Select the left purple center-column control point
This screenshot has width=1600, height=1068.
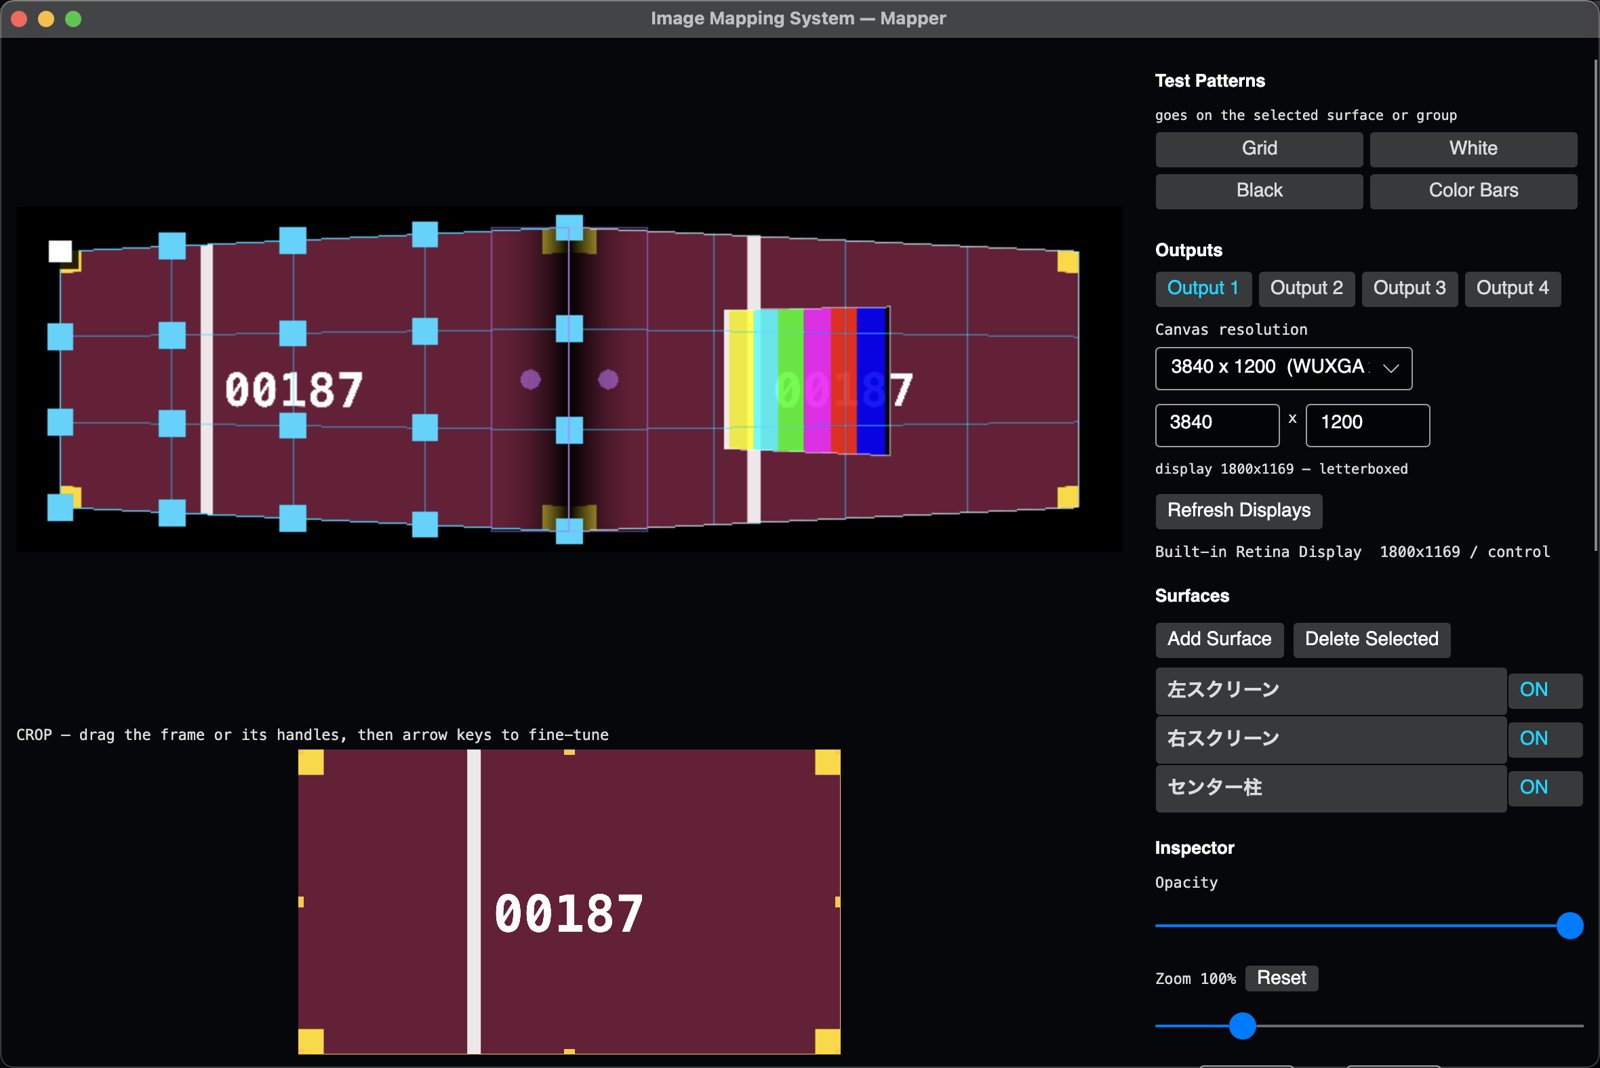531,379
